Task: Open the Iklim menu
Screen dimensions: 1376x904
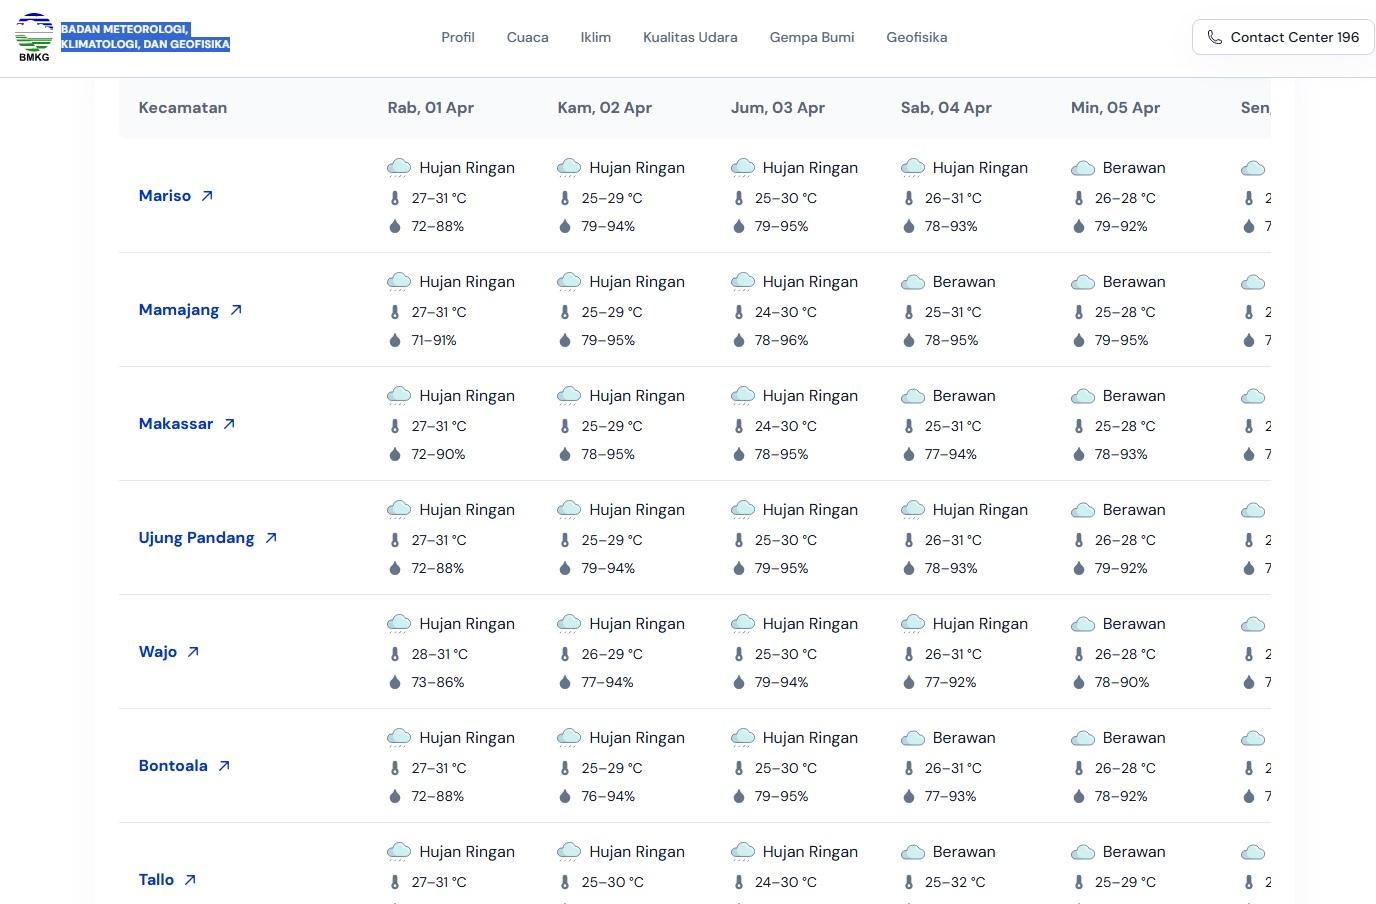Action: 595,37
